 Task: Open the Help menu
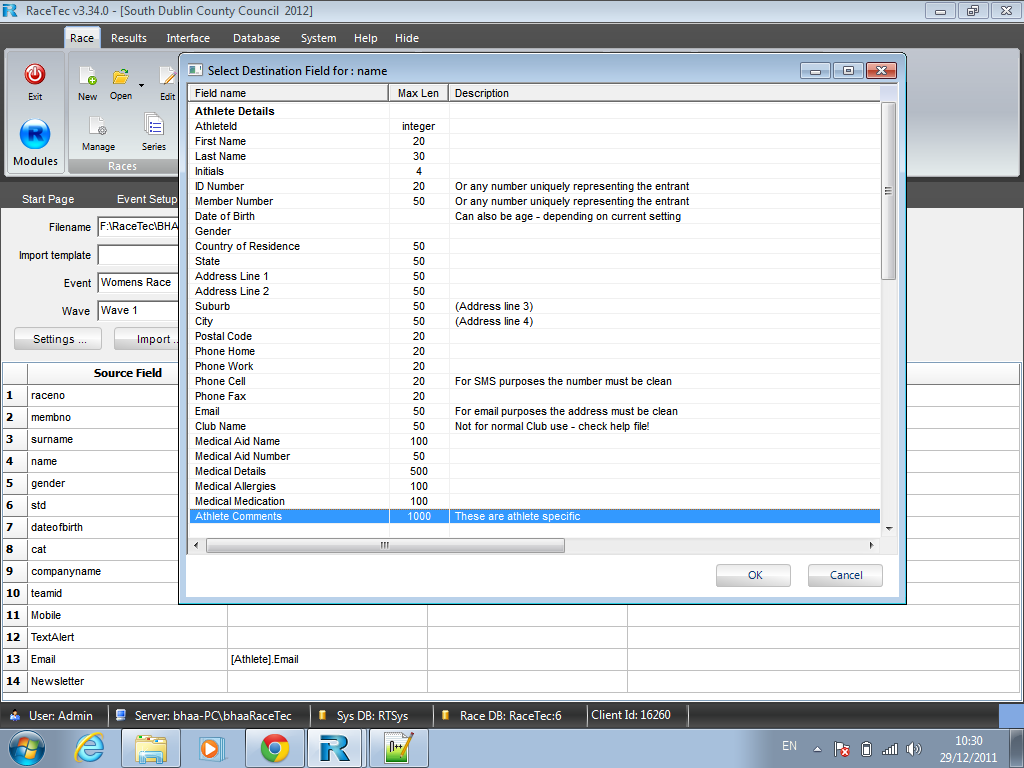(366, 38)
